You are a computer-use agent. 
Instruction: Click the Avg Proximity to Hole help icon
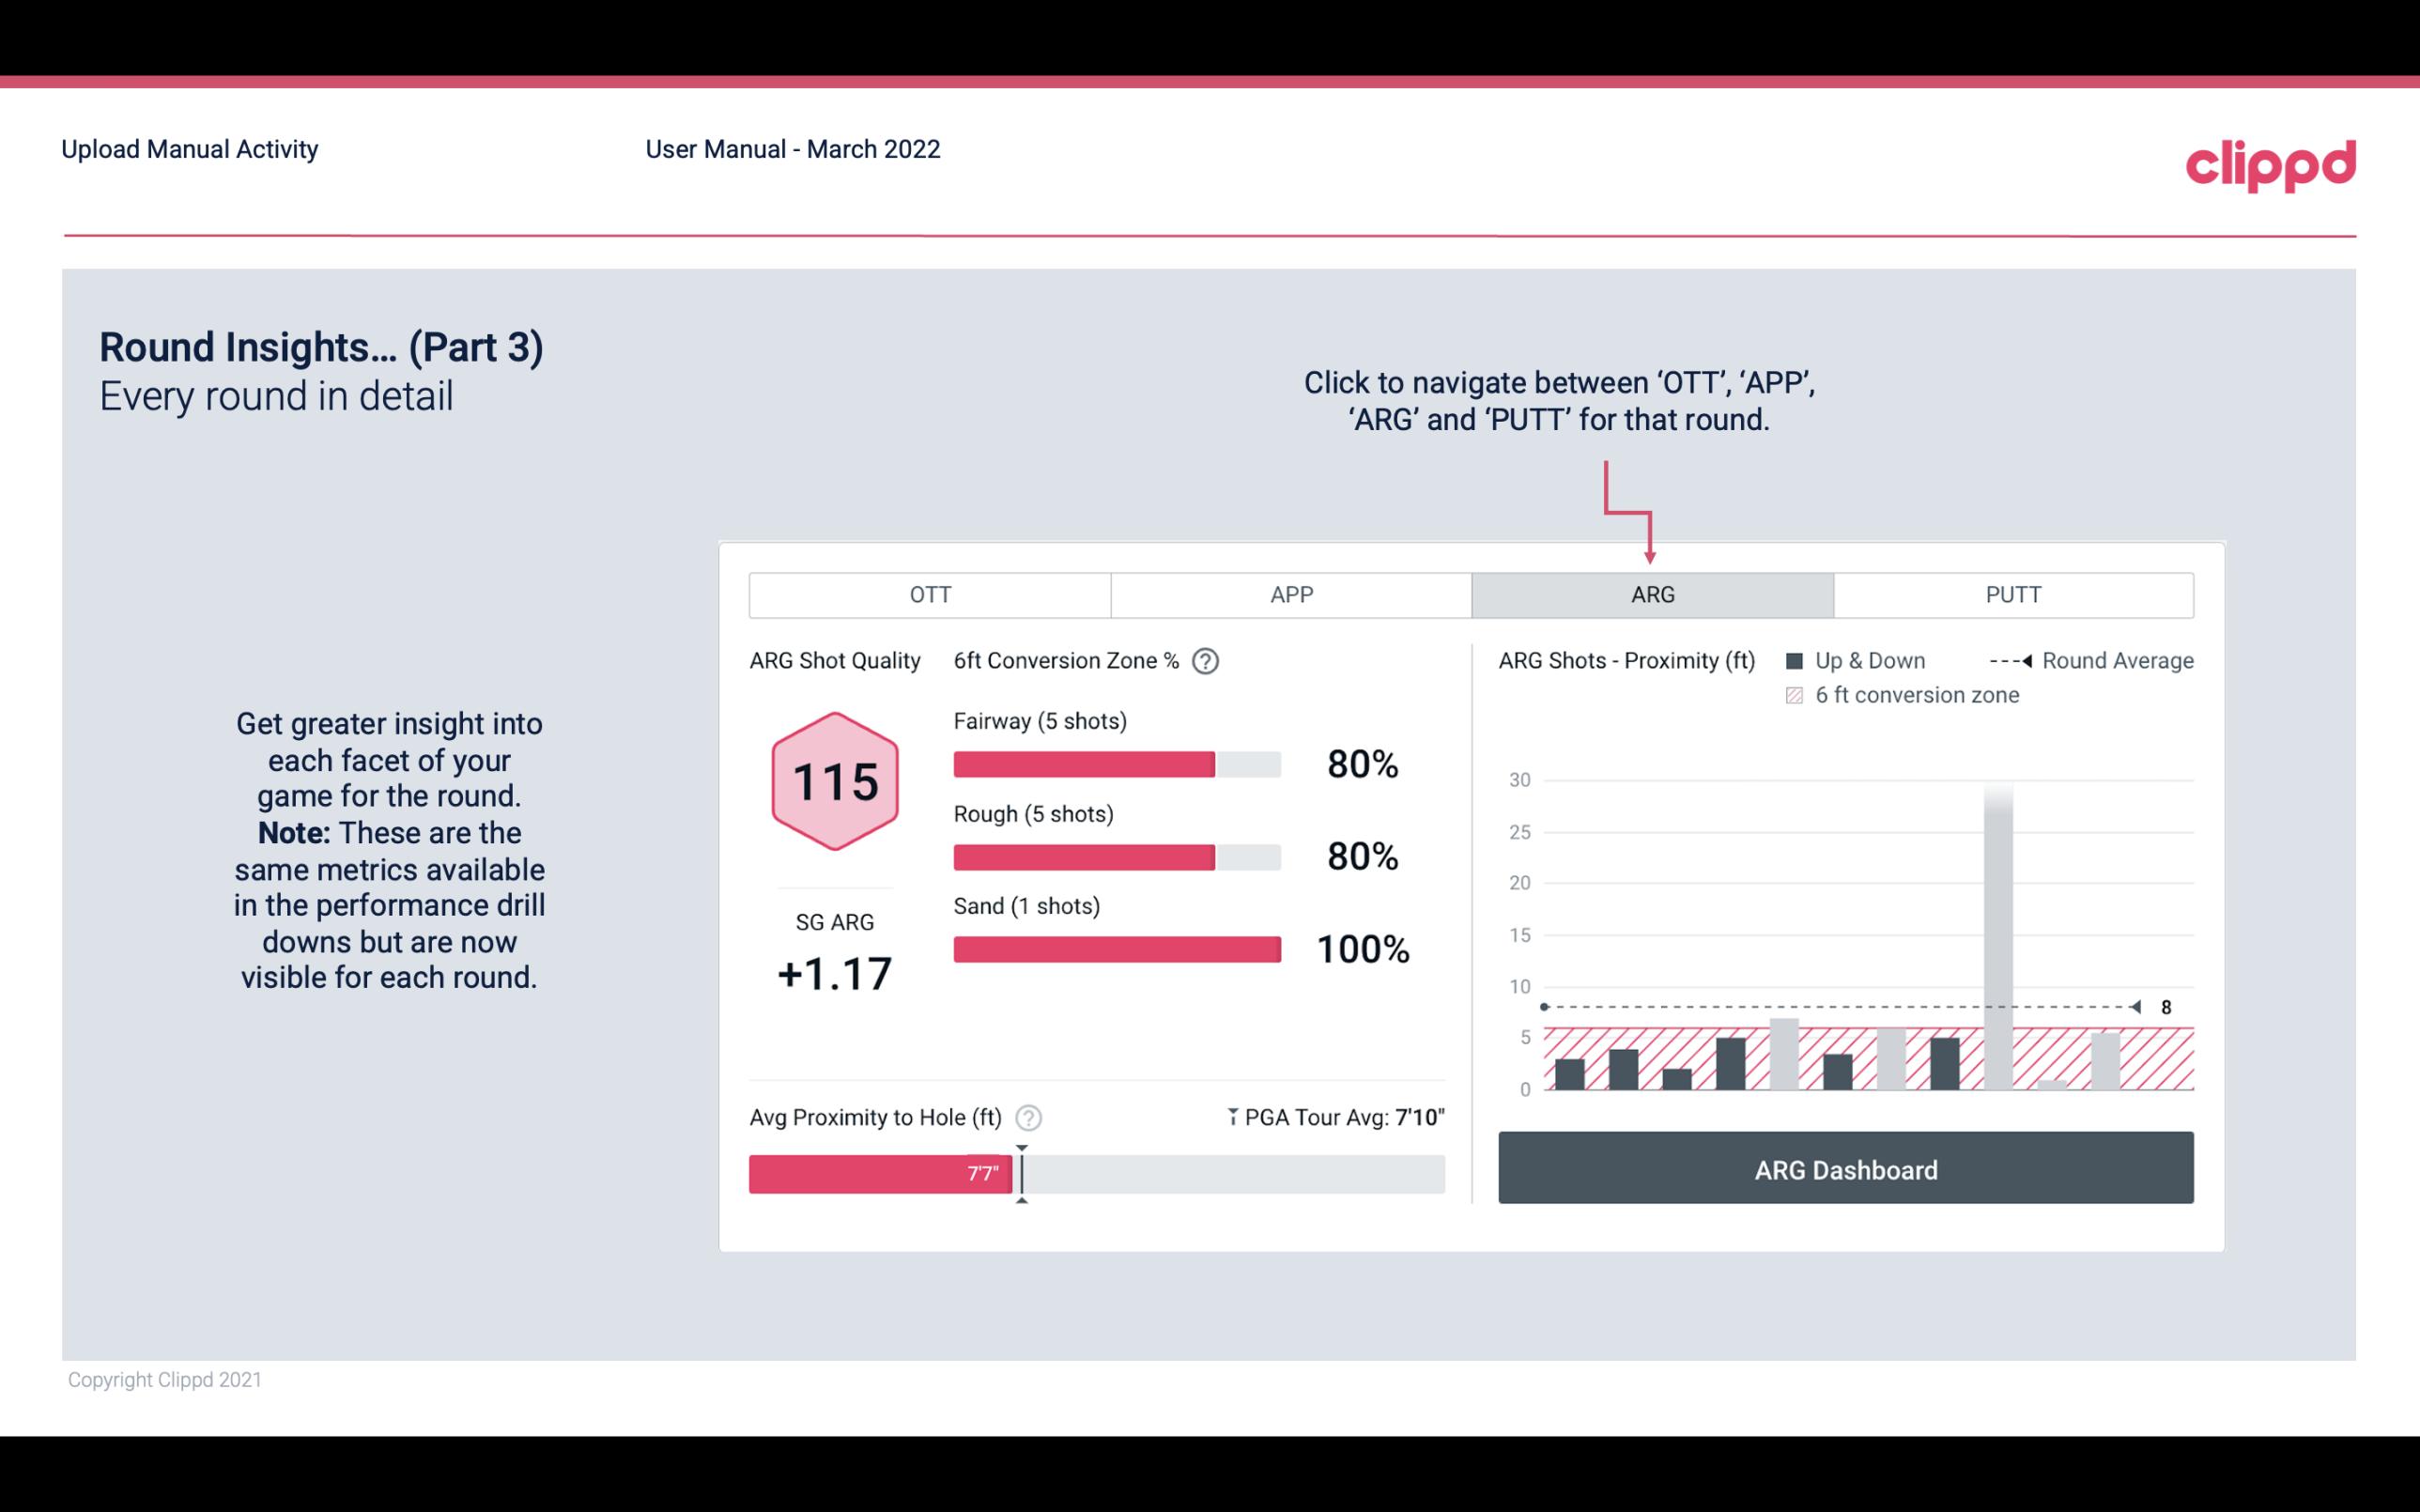click(1027, 1117)
